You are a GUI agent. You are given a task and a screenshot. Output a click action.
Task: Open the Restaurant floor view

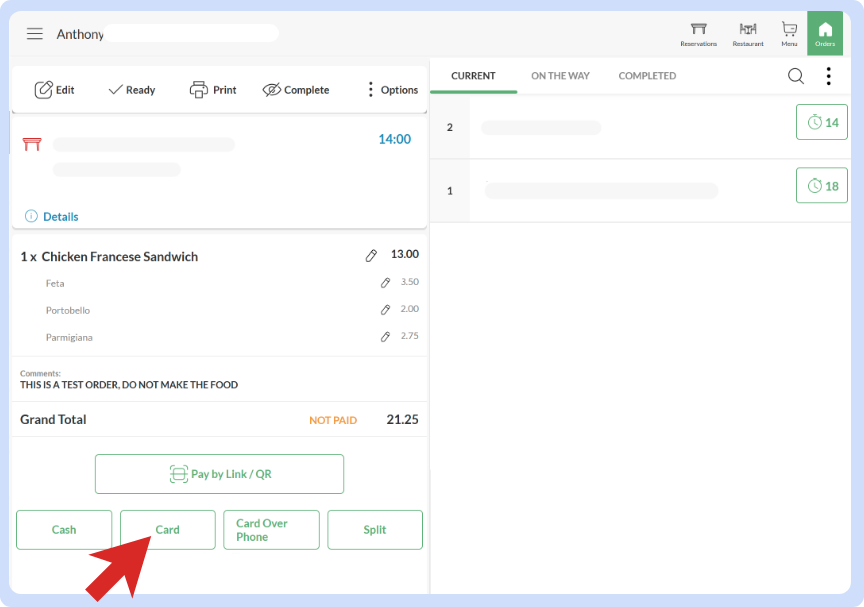(x=747, y=33)
